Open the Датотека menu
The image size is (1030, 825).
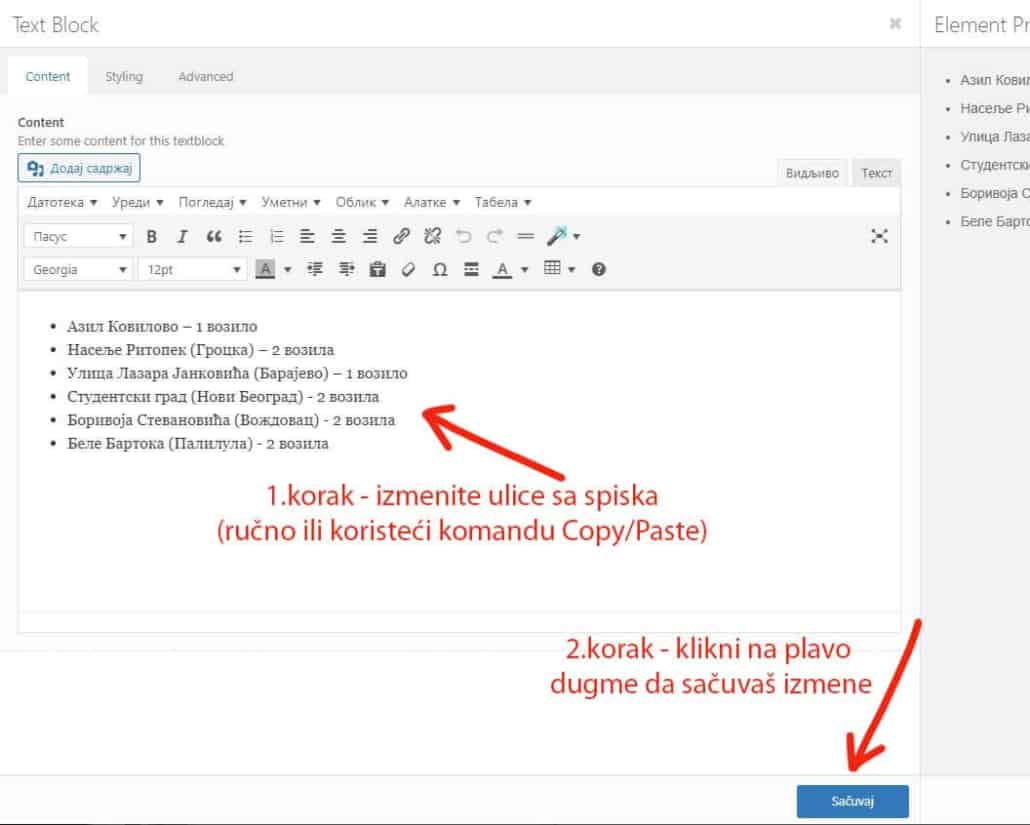click(62, 202)
